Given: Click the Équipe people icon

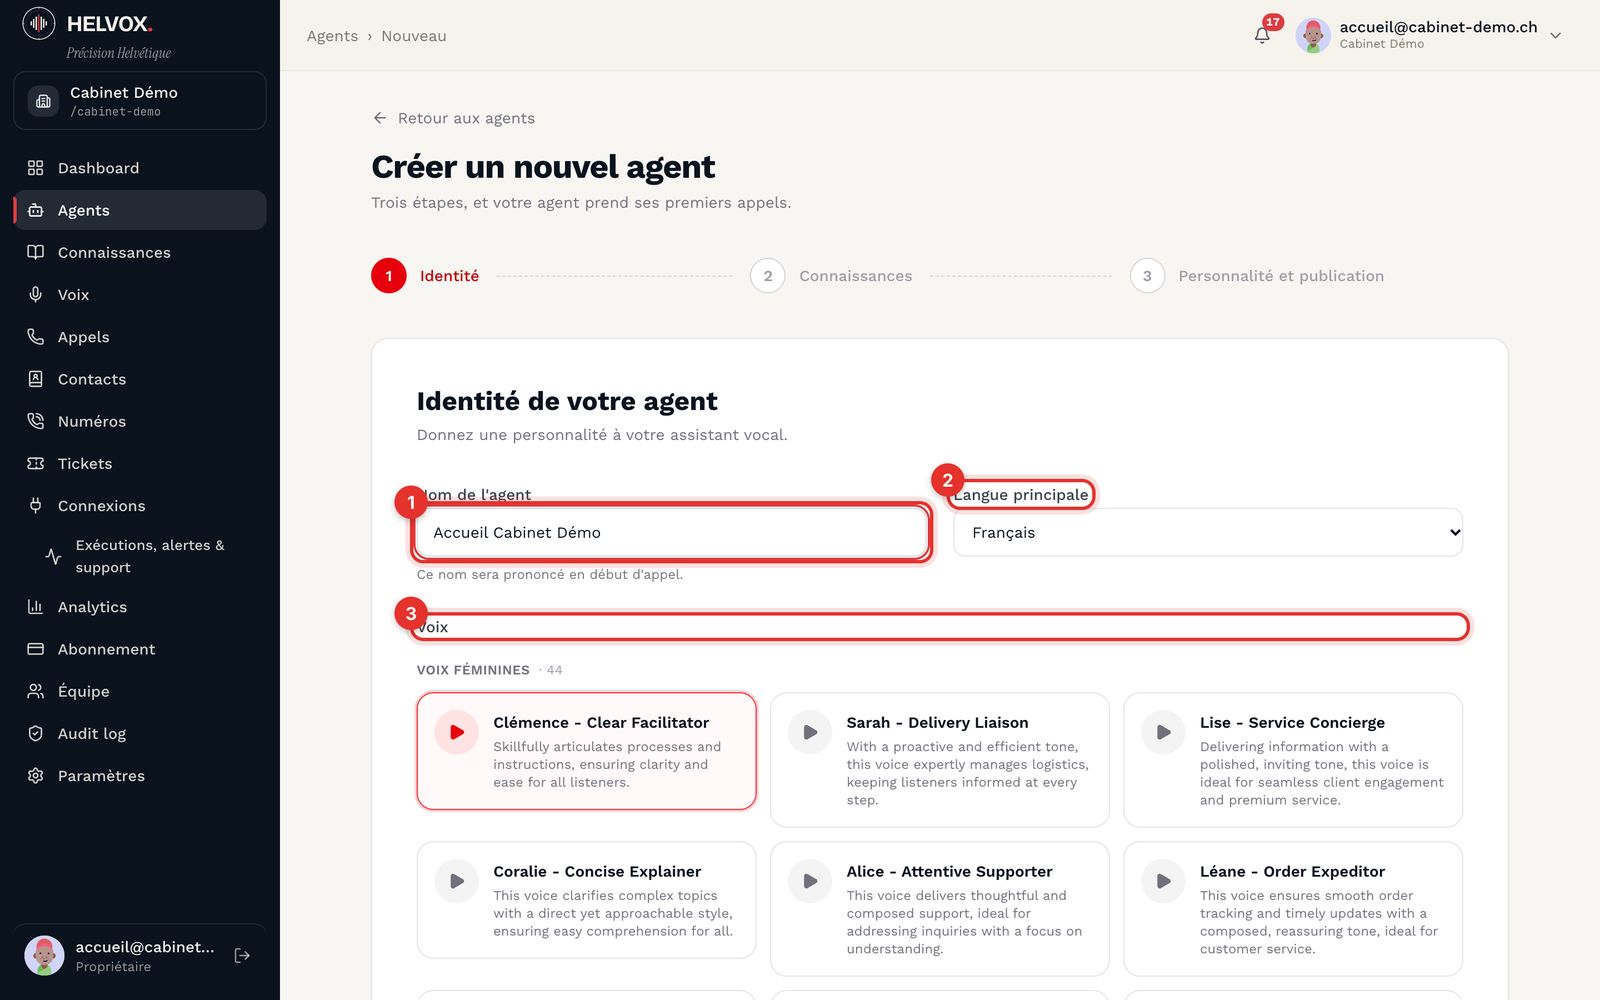Looking at the screenshot, I should coord(36,691).
